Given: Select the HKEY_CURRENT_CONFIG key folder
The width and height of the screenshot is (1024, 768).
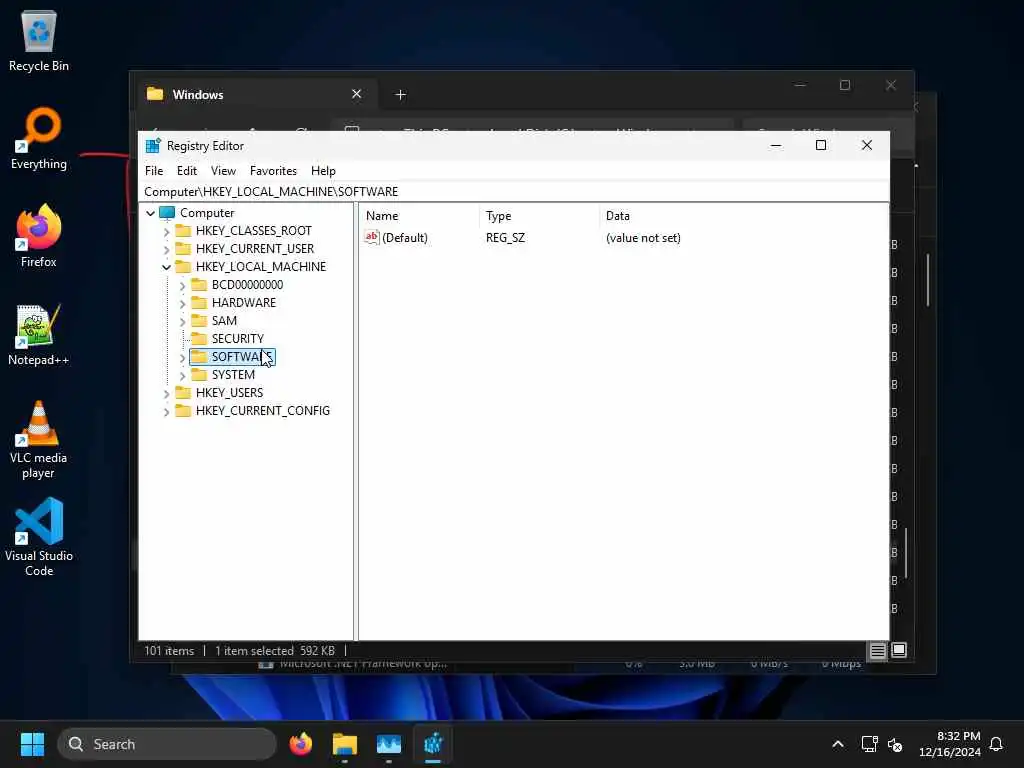Looking at the screenshot, I should click(x=263, y=411).
